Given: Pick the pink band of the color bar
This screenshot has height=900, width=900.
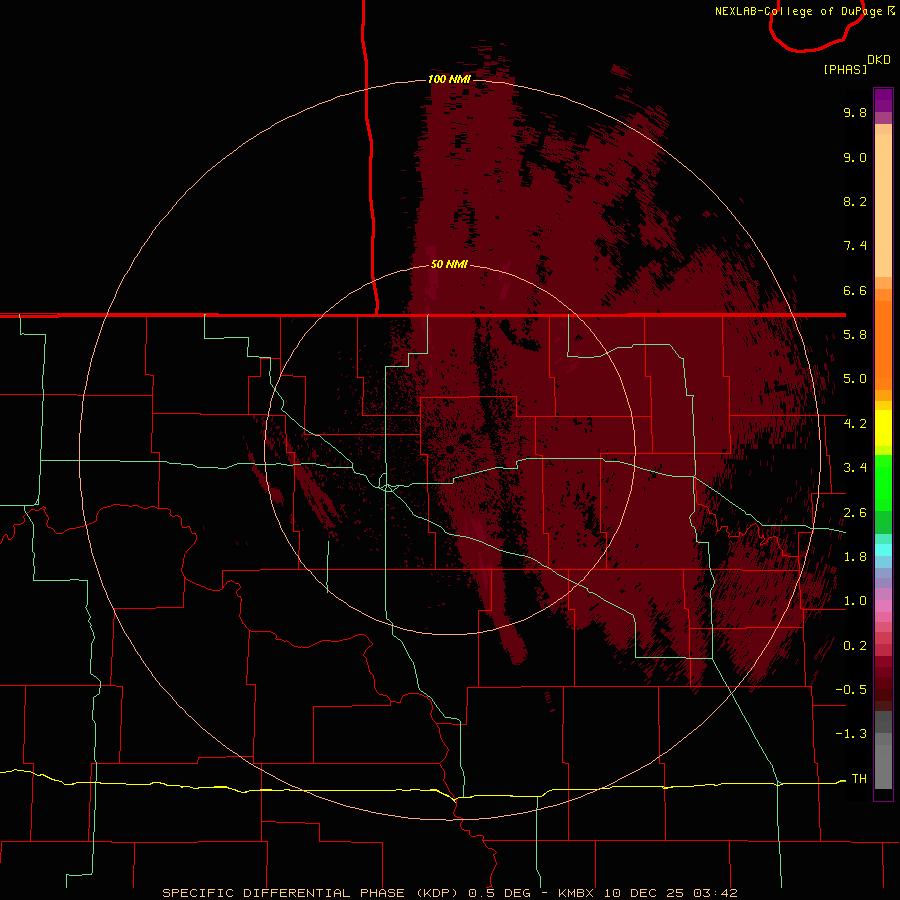Looking at the screenshot, I should (x=883, y=606).
